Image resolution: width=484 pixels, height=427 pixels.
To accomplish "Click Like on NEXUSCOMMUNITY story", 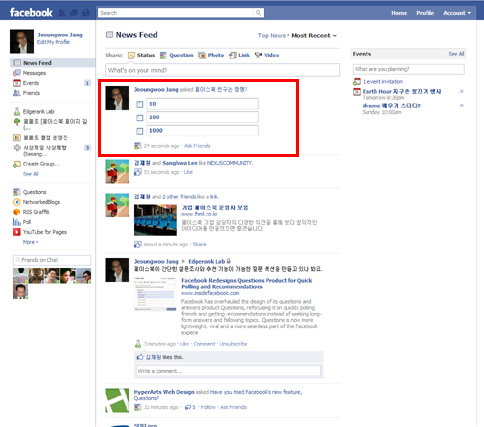I will (x=188, y=172).
